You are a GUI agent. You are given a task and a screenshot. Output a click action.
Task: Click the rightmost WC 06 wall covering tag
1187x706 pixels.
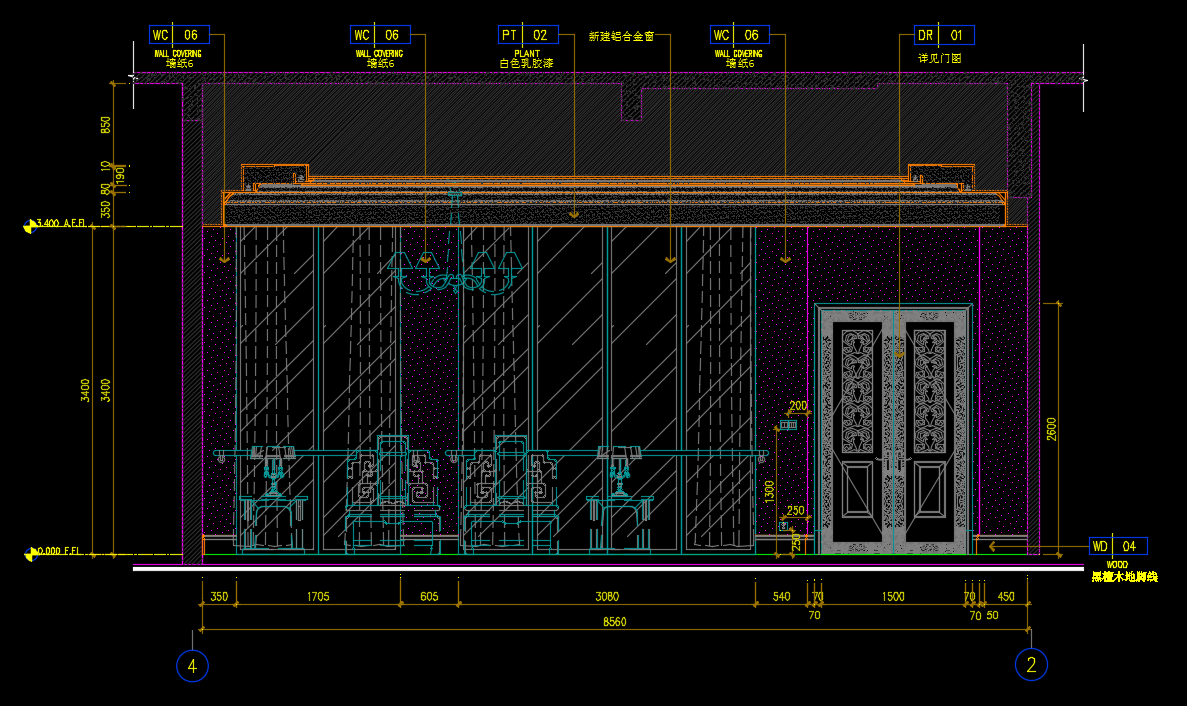[740, 35]
